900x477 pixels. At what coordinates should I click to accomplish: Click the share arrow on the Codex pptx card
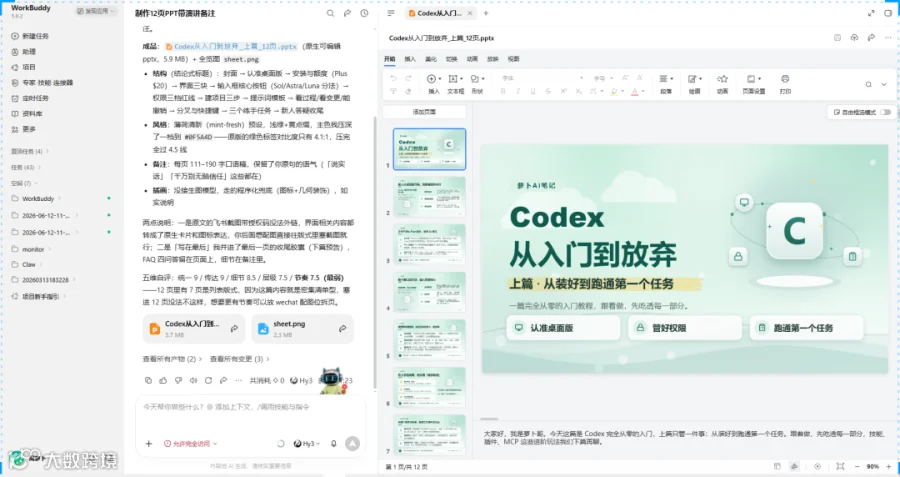234,328
